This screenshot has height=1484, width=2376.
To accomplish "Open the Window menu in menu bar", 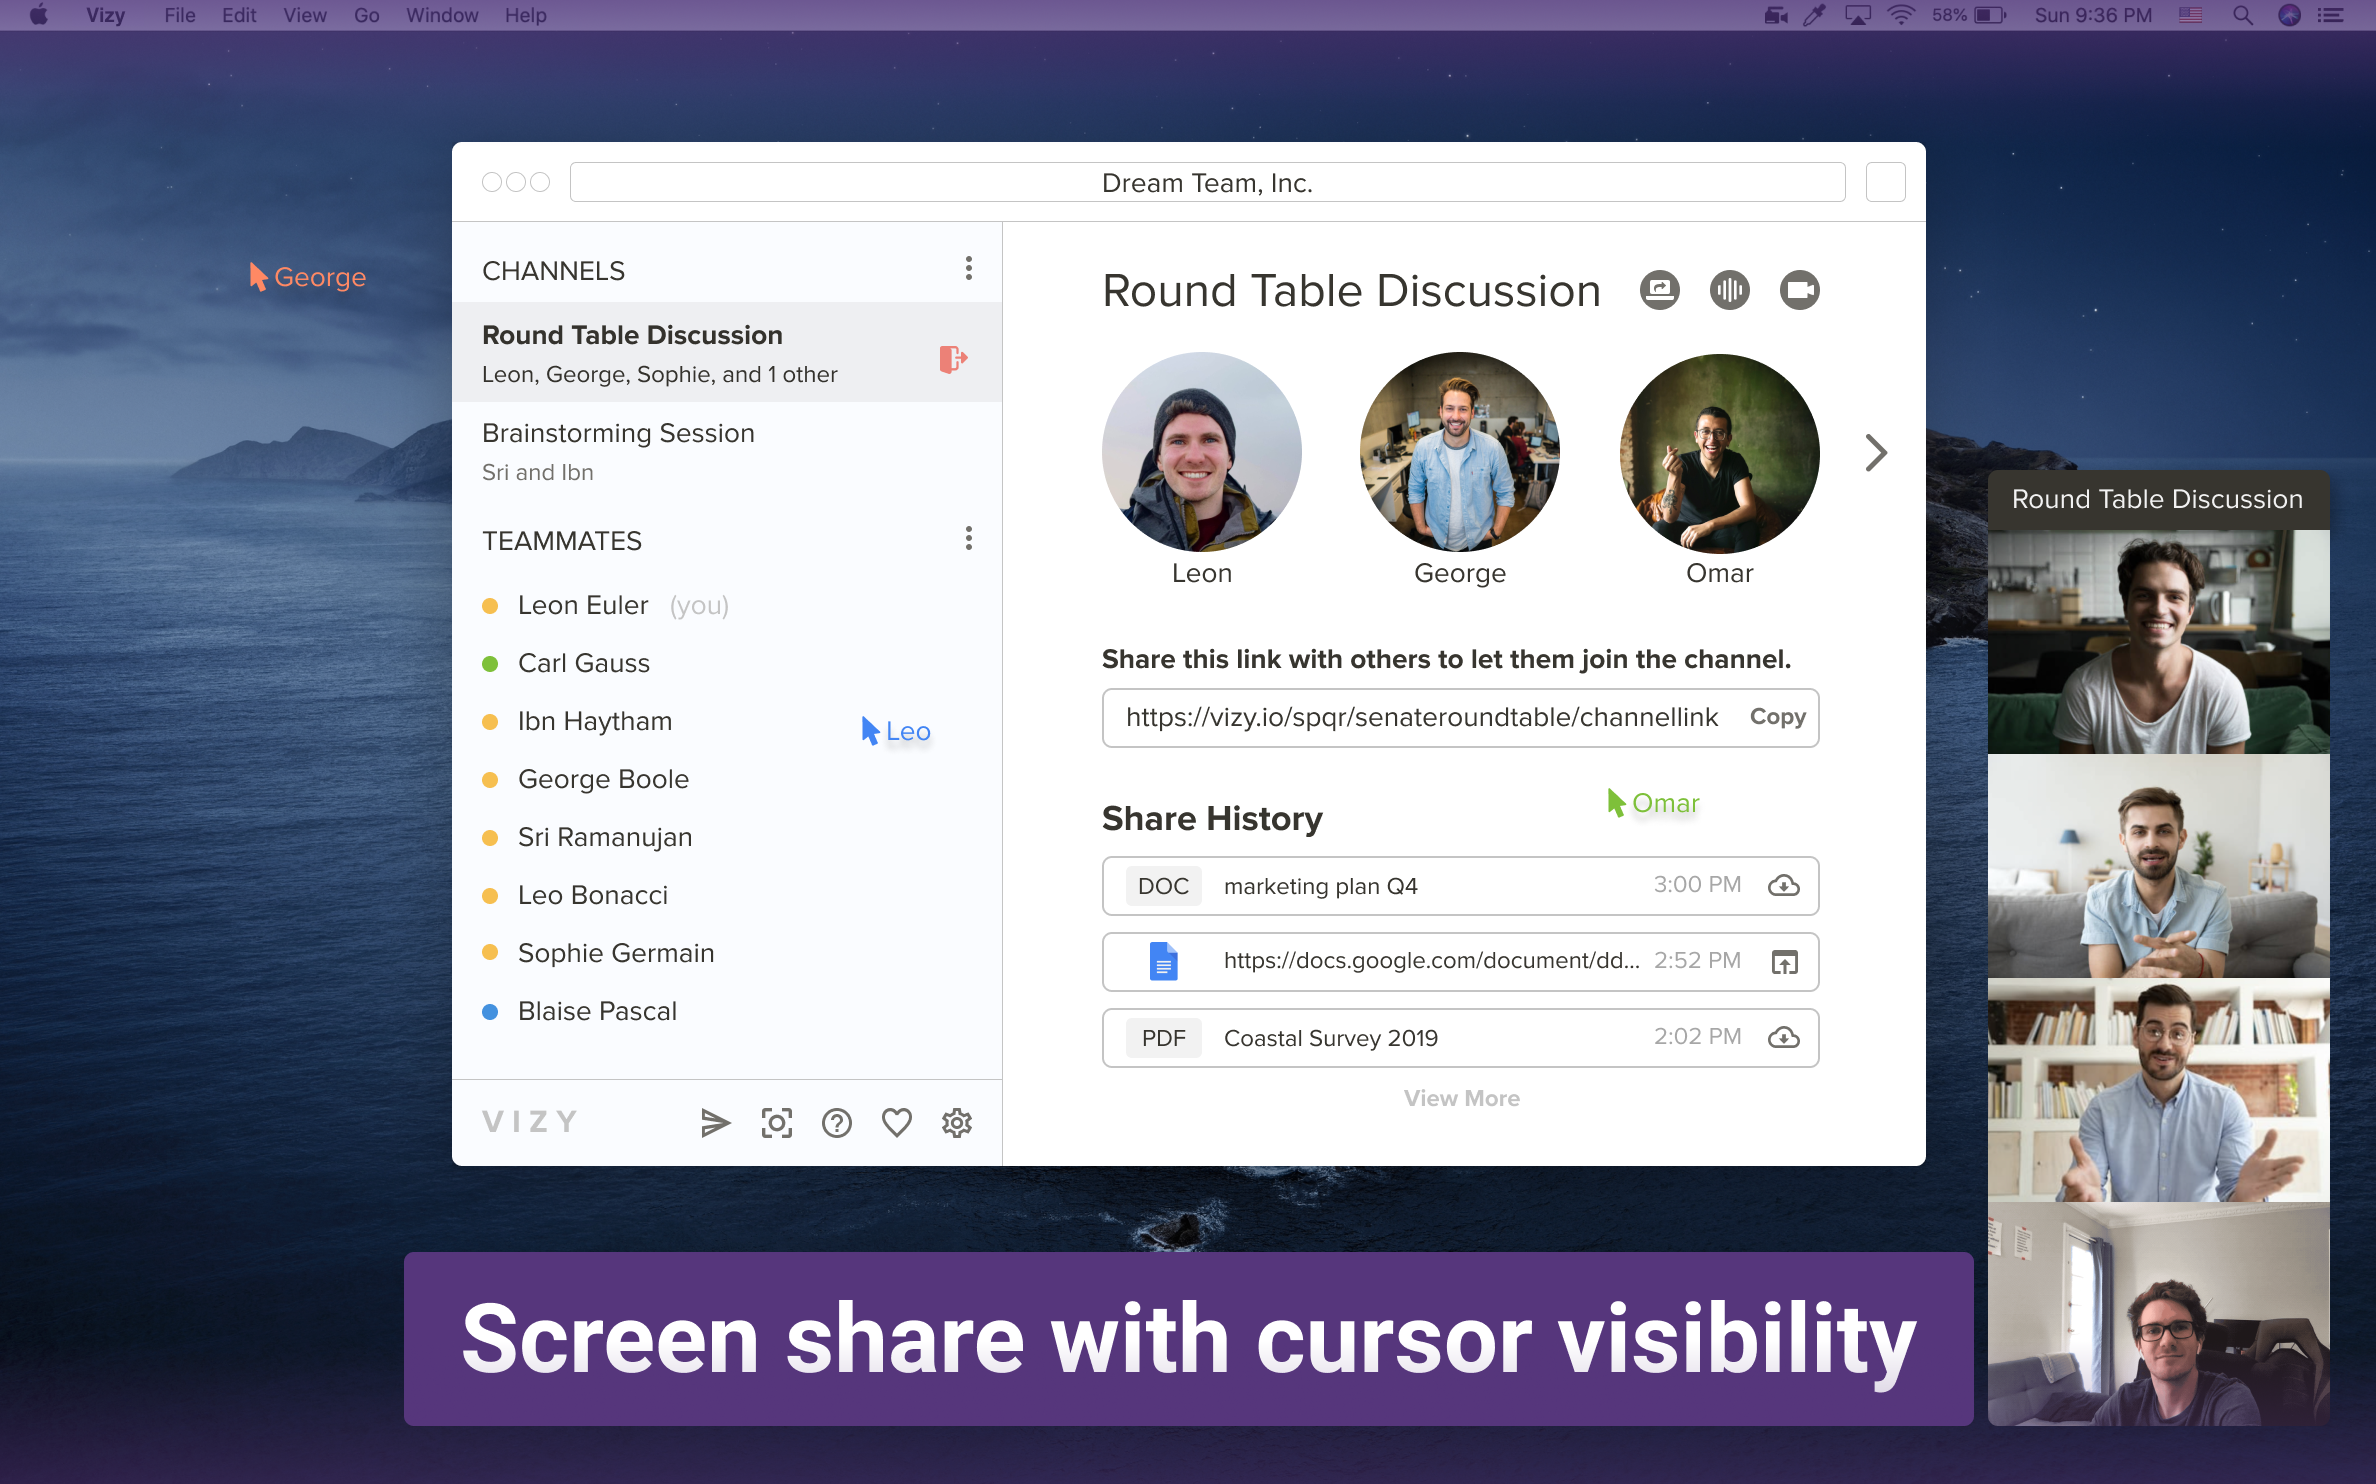I will [x=441, y=15].
